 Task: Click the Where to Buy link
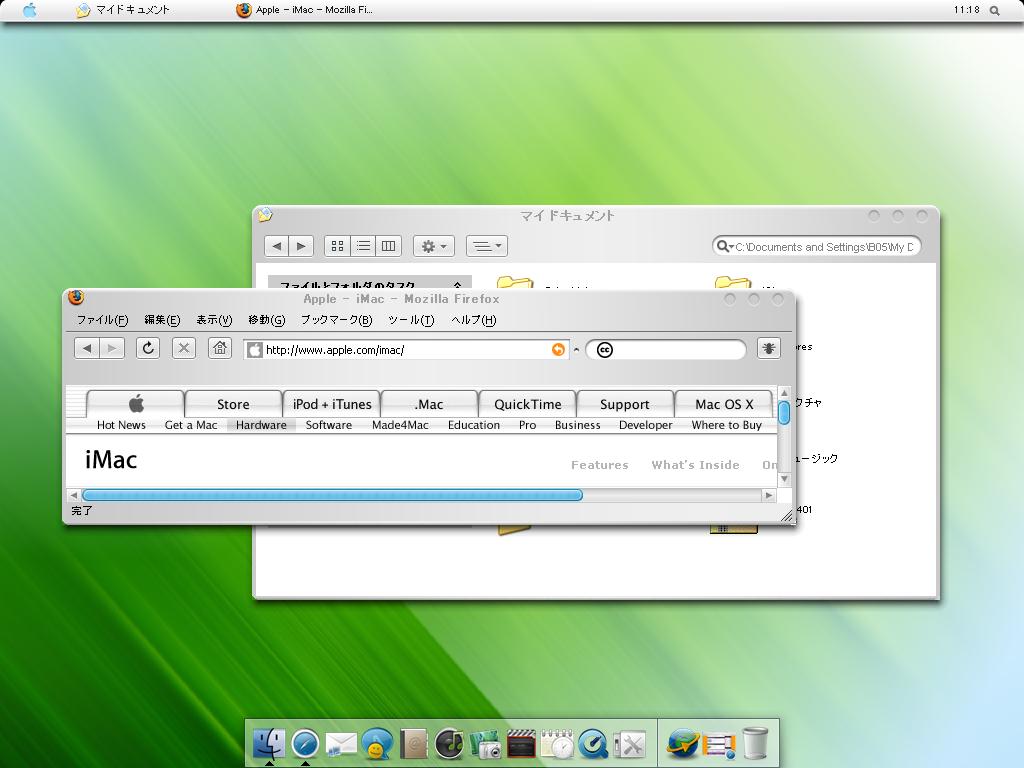point(726,425)
